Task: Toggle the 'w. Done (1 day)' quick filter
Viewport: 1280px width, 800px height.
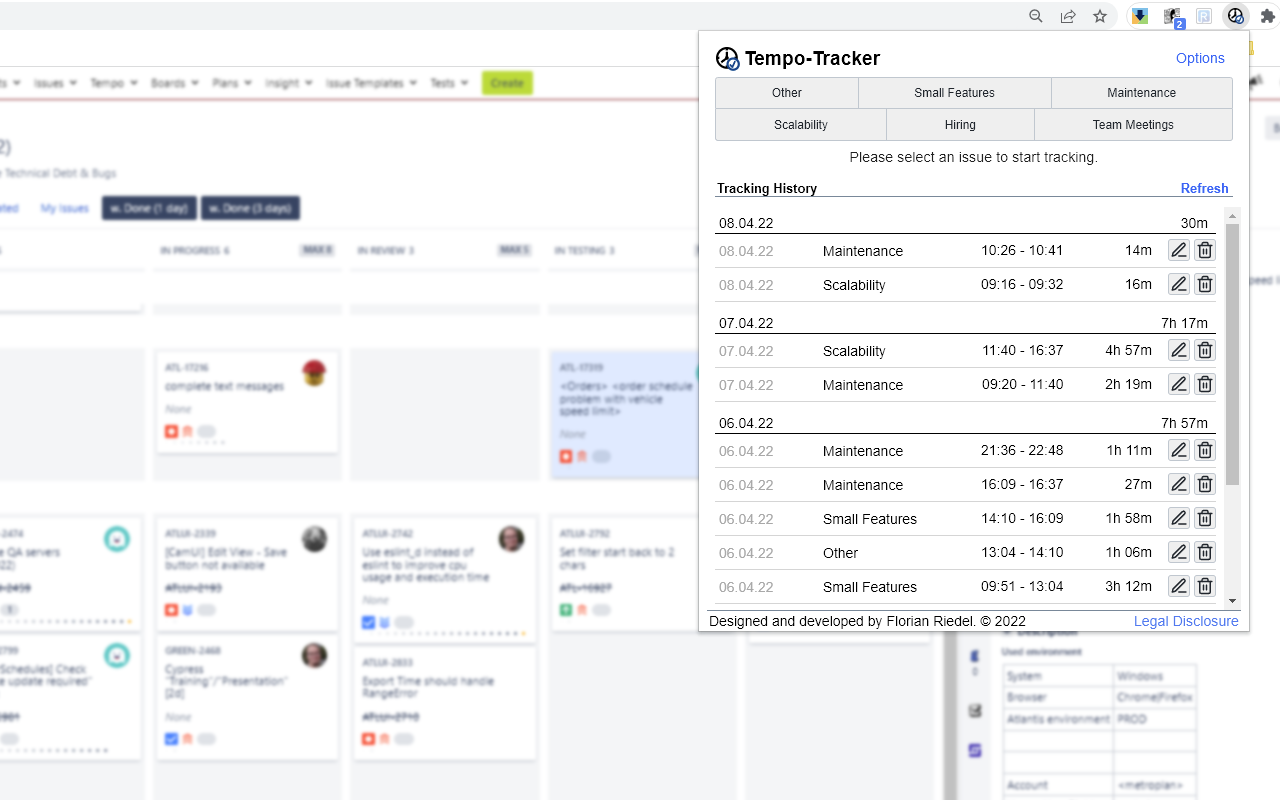Action: pos(149,208)
